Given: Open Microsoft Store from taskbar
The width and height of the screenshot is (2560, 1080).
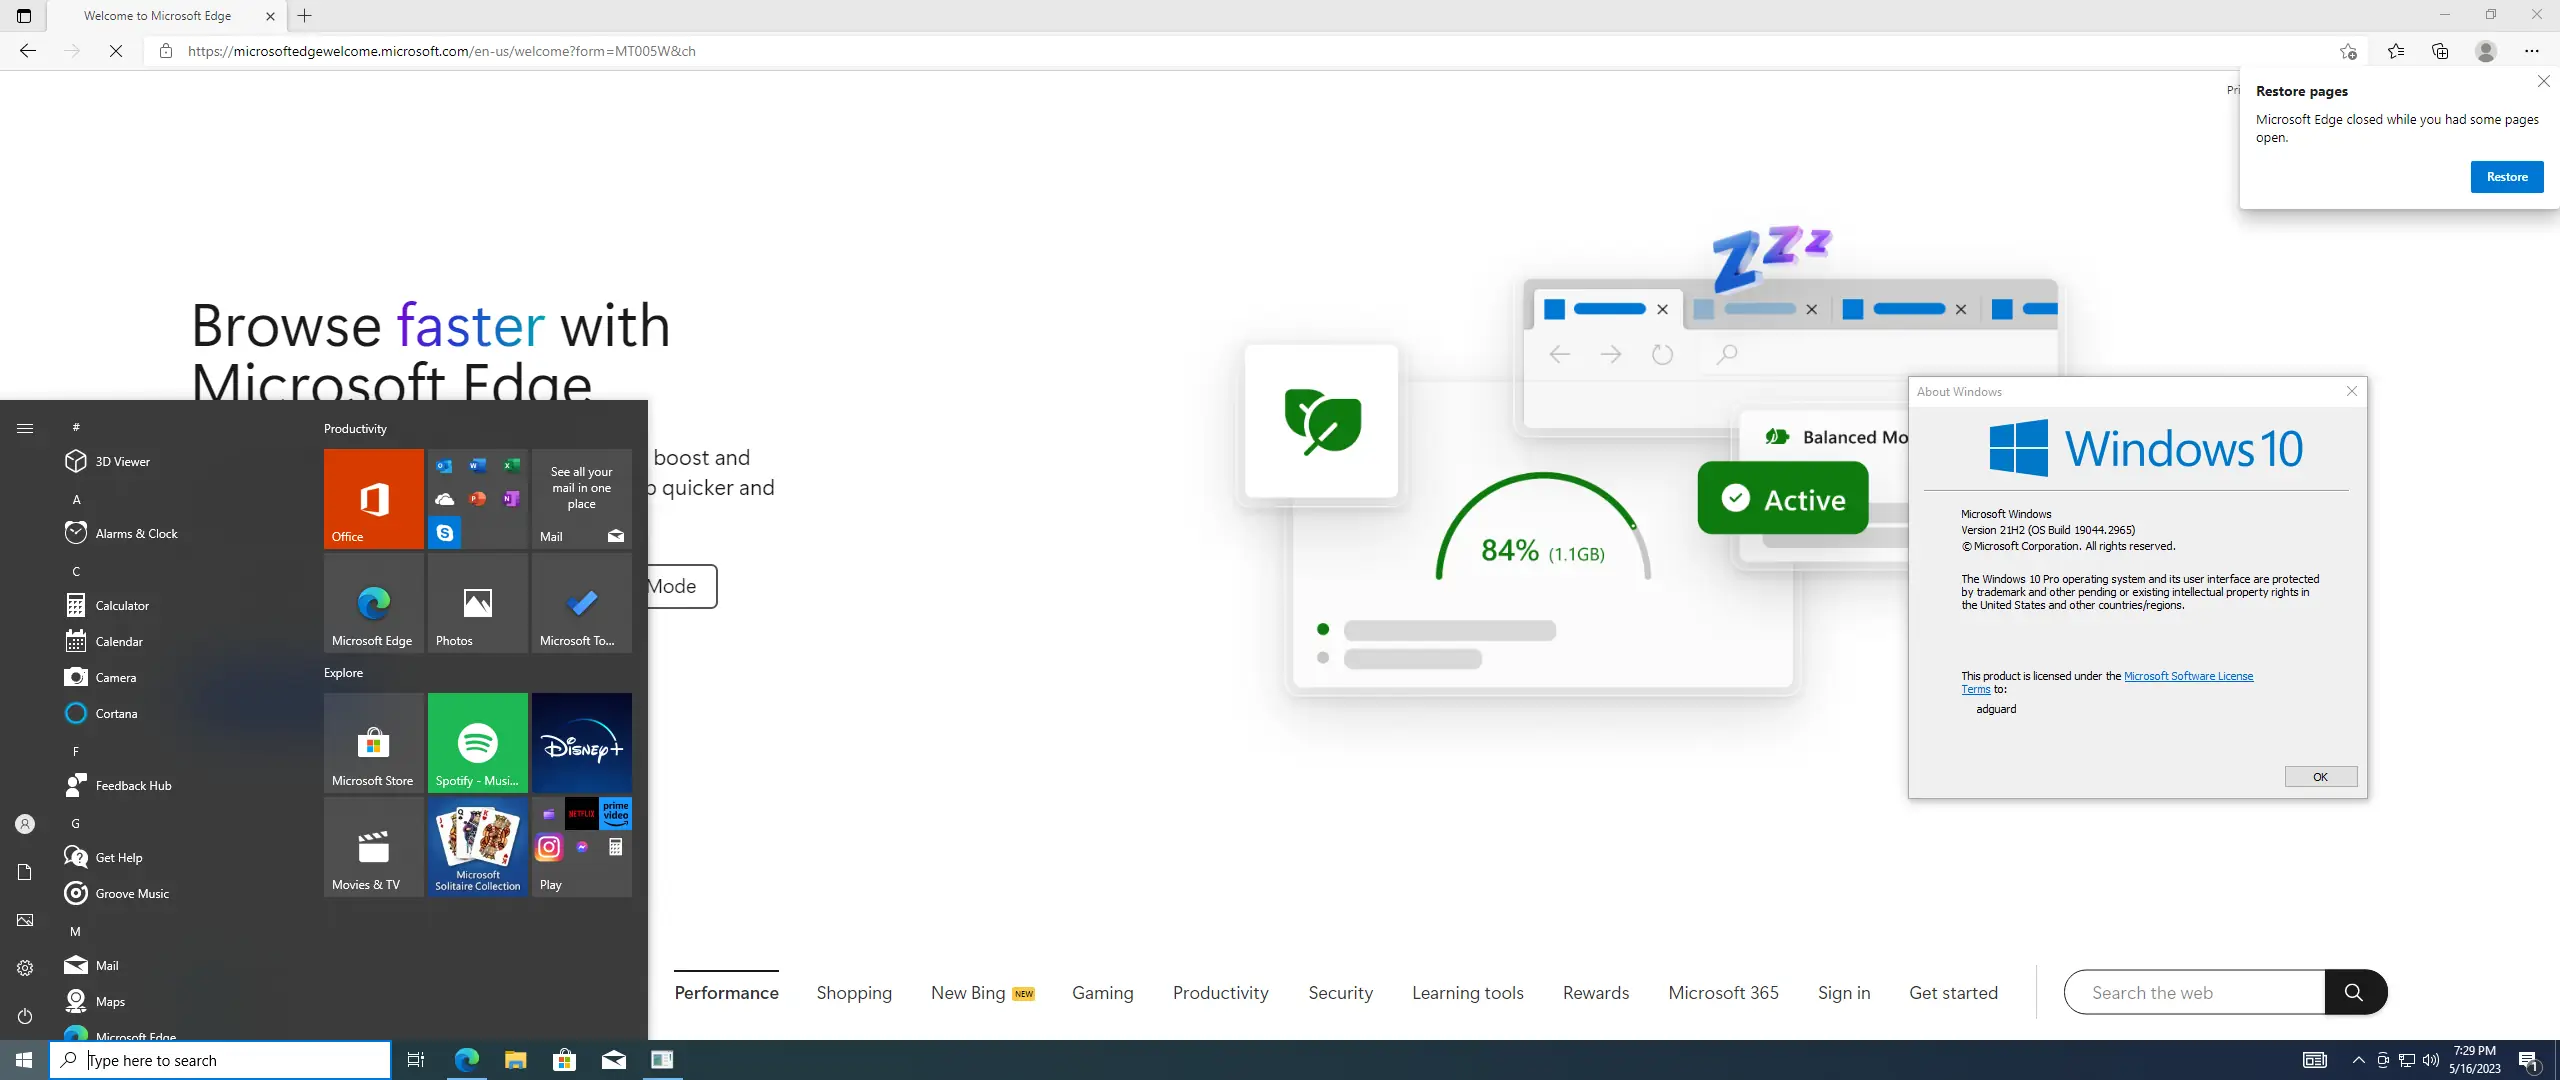Looking at the screenshot, I should pyautogui.click(x=564, y=1060).
